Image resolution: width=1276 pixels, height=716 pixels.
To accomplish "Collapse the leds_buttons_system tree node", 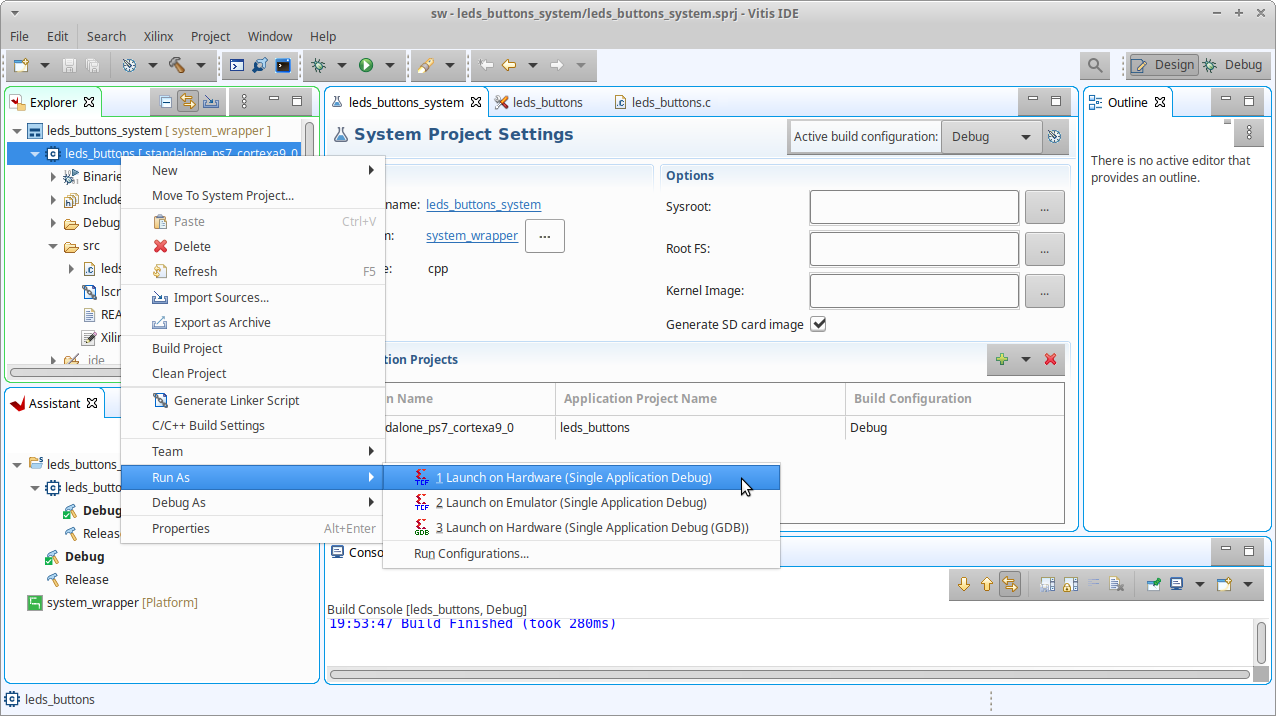I will tap(17, 131).
